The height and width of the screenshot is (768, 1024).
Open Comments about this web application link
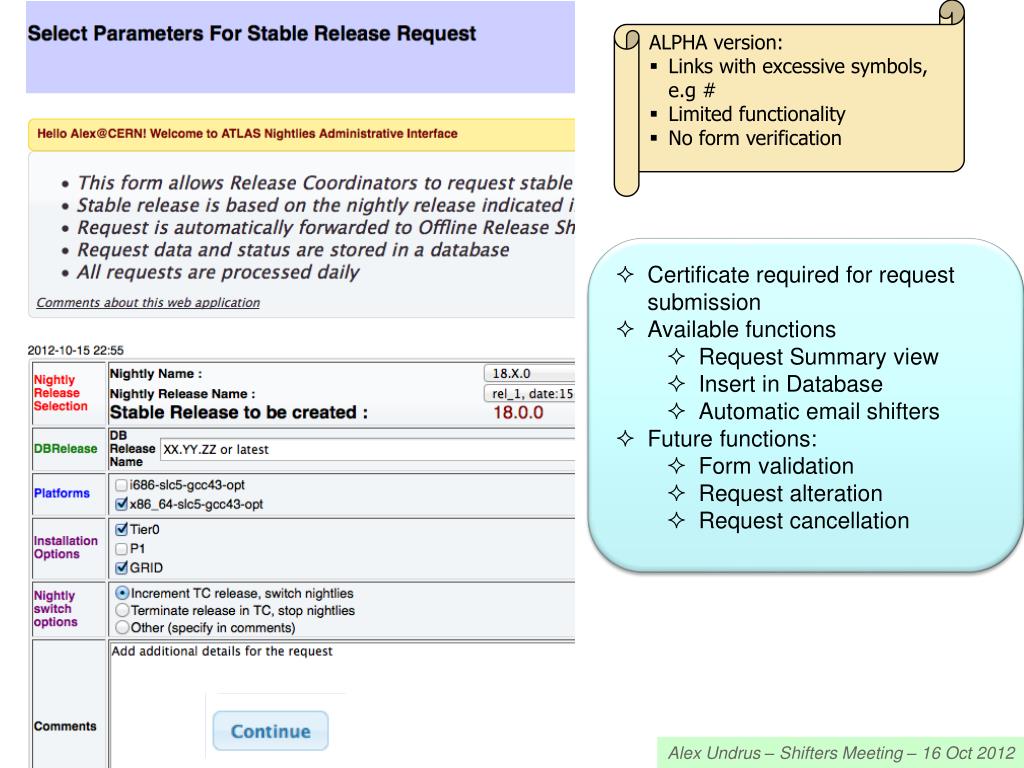coord(148,302)
